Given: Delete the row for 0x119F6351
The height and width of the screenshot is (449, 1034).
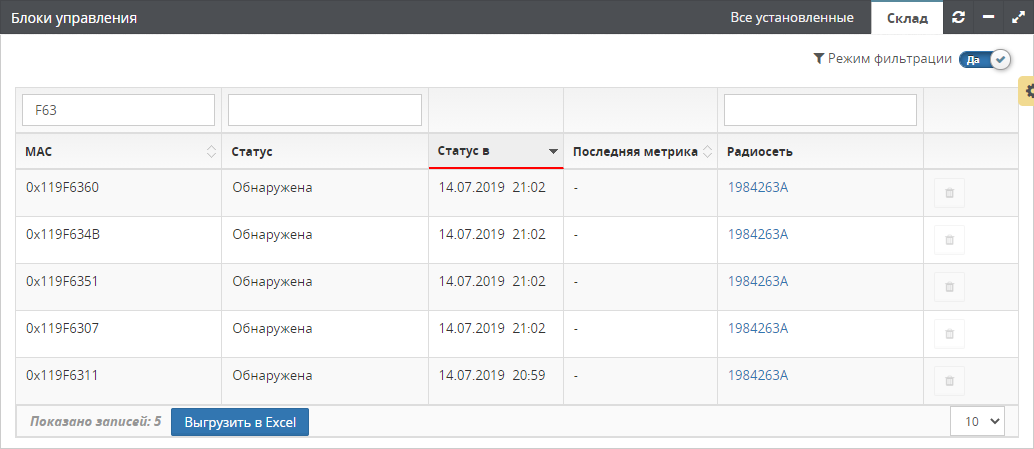Looking at the screenshot, I should click(x=949, y=287).
